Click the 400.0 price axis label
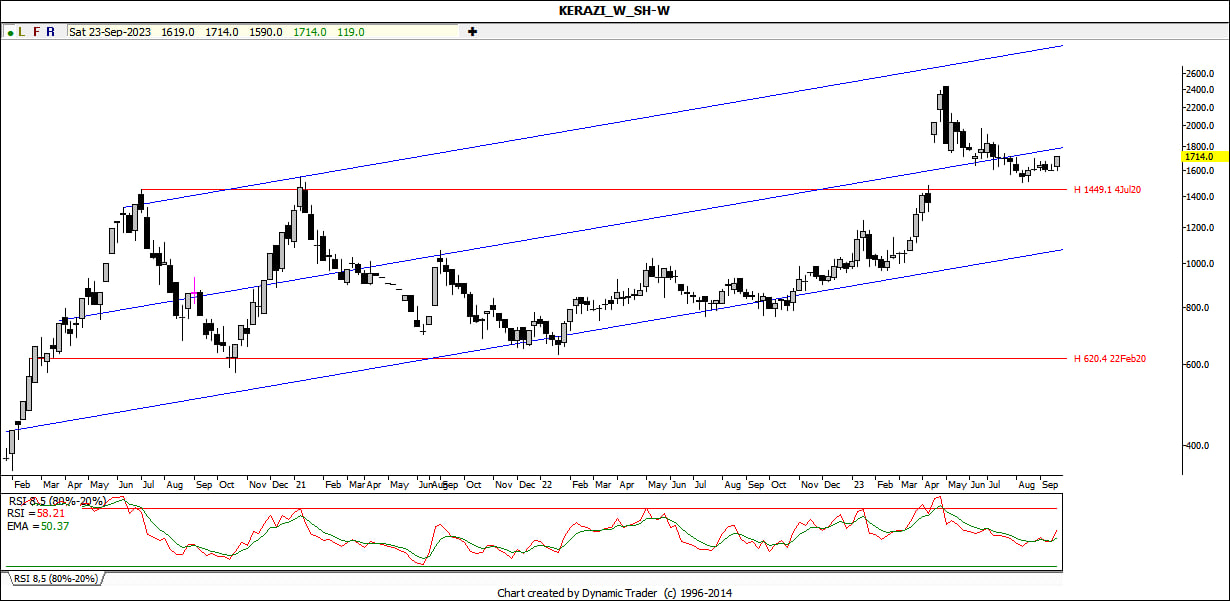 [x=1198, y=446]
